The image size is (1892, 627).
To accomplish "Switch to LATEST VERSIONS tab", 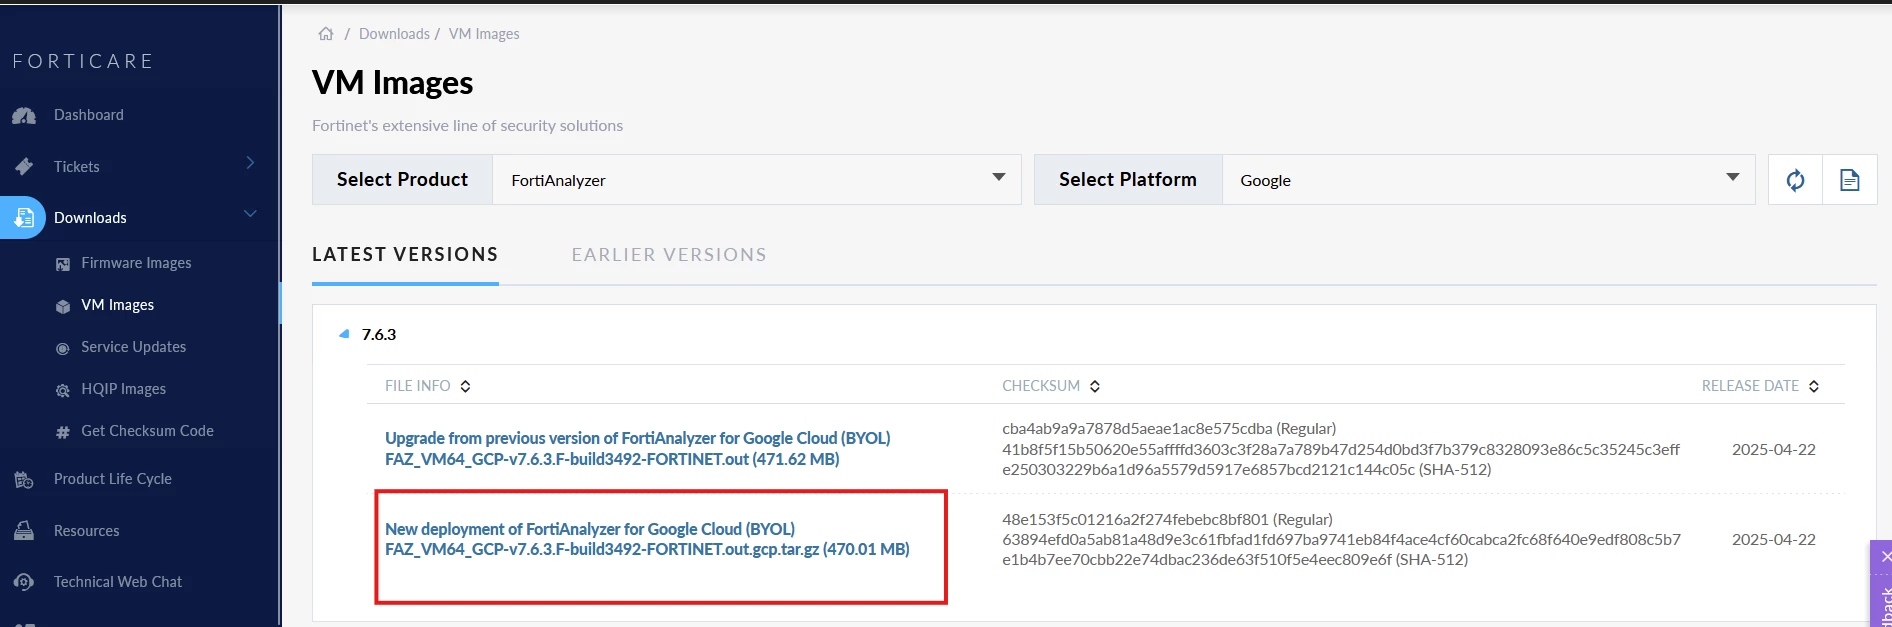I will click(405, 255).
